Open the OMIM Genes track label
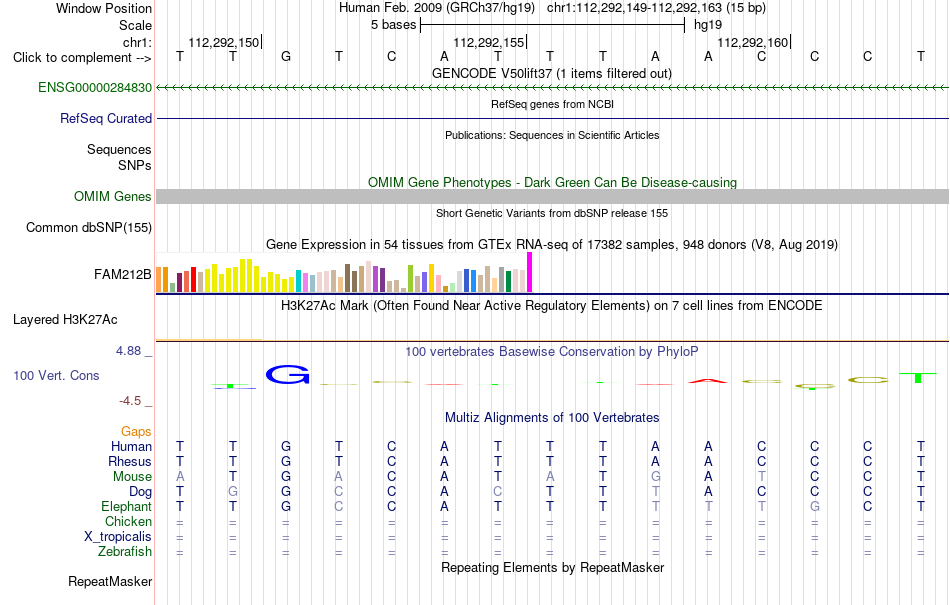The height and width of the screenshot is (605, 950). [x=112, y=197]
